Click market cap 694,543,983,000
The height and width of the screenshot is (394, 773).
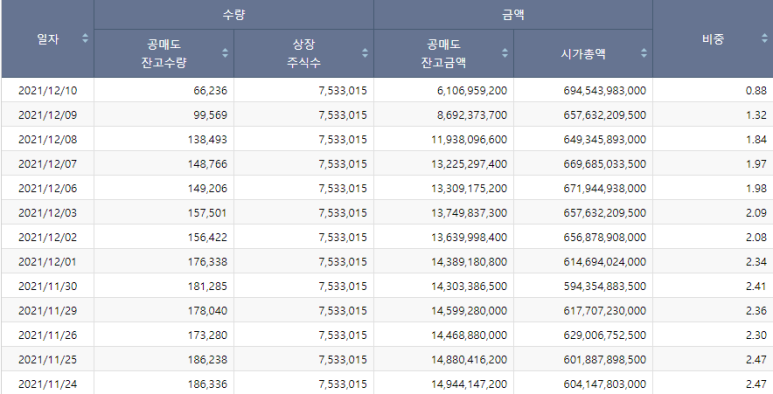click(x=605, y=91)
